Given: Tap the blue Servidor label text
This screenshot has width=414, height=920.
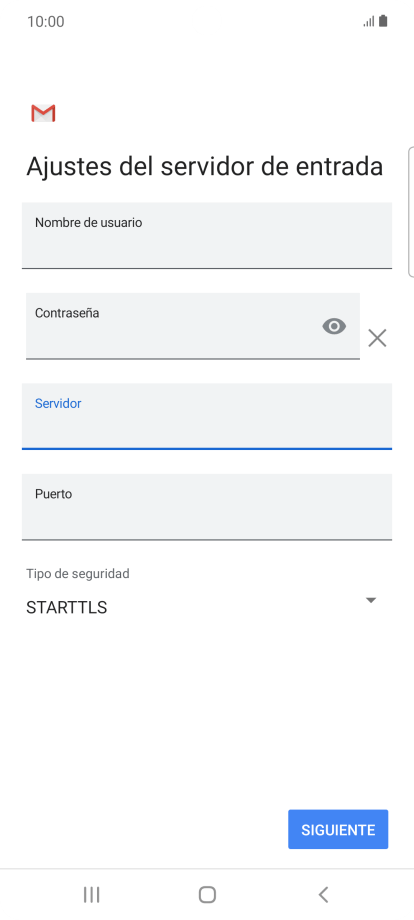Looking at the screenshot, I should 58,404.
